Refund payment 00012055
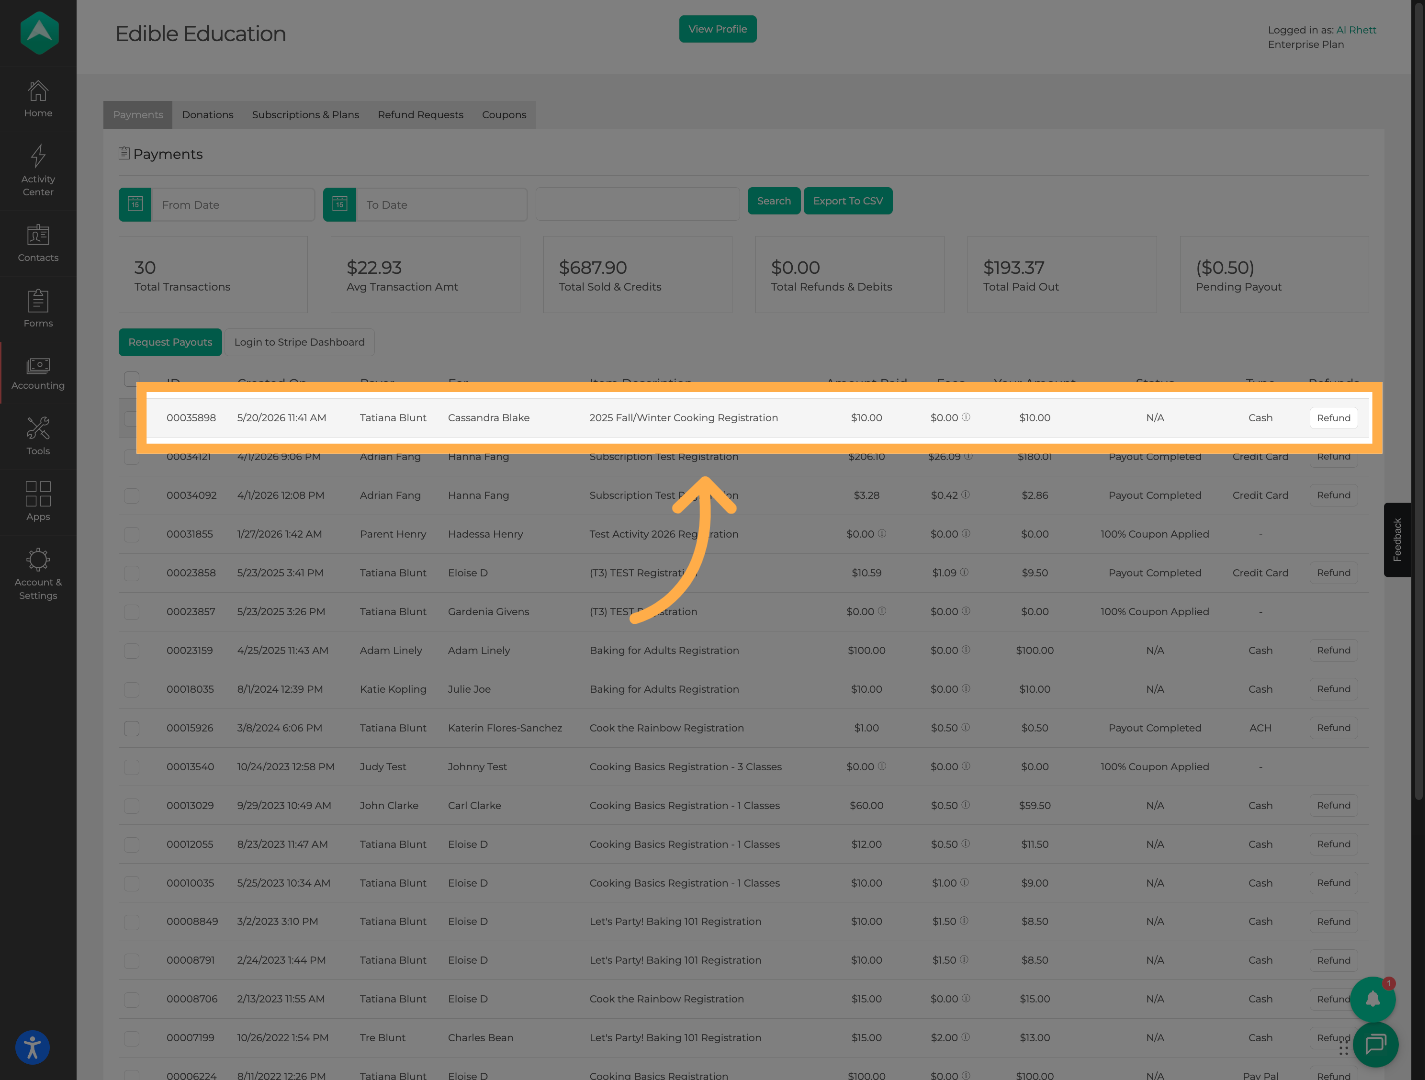The image size is (1425, 1080). (x=1333, y=844)
